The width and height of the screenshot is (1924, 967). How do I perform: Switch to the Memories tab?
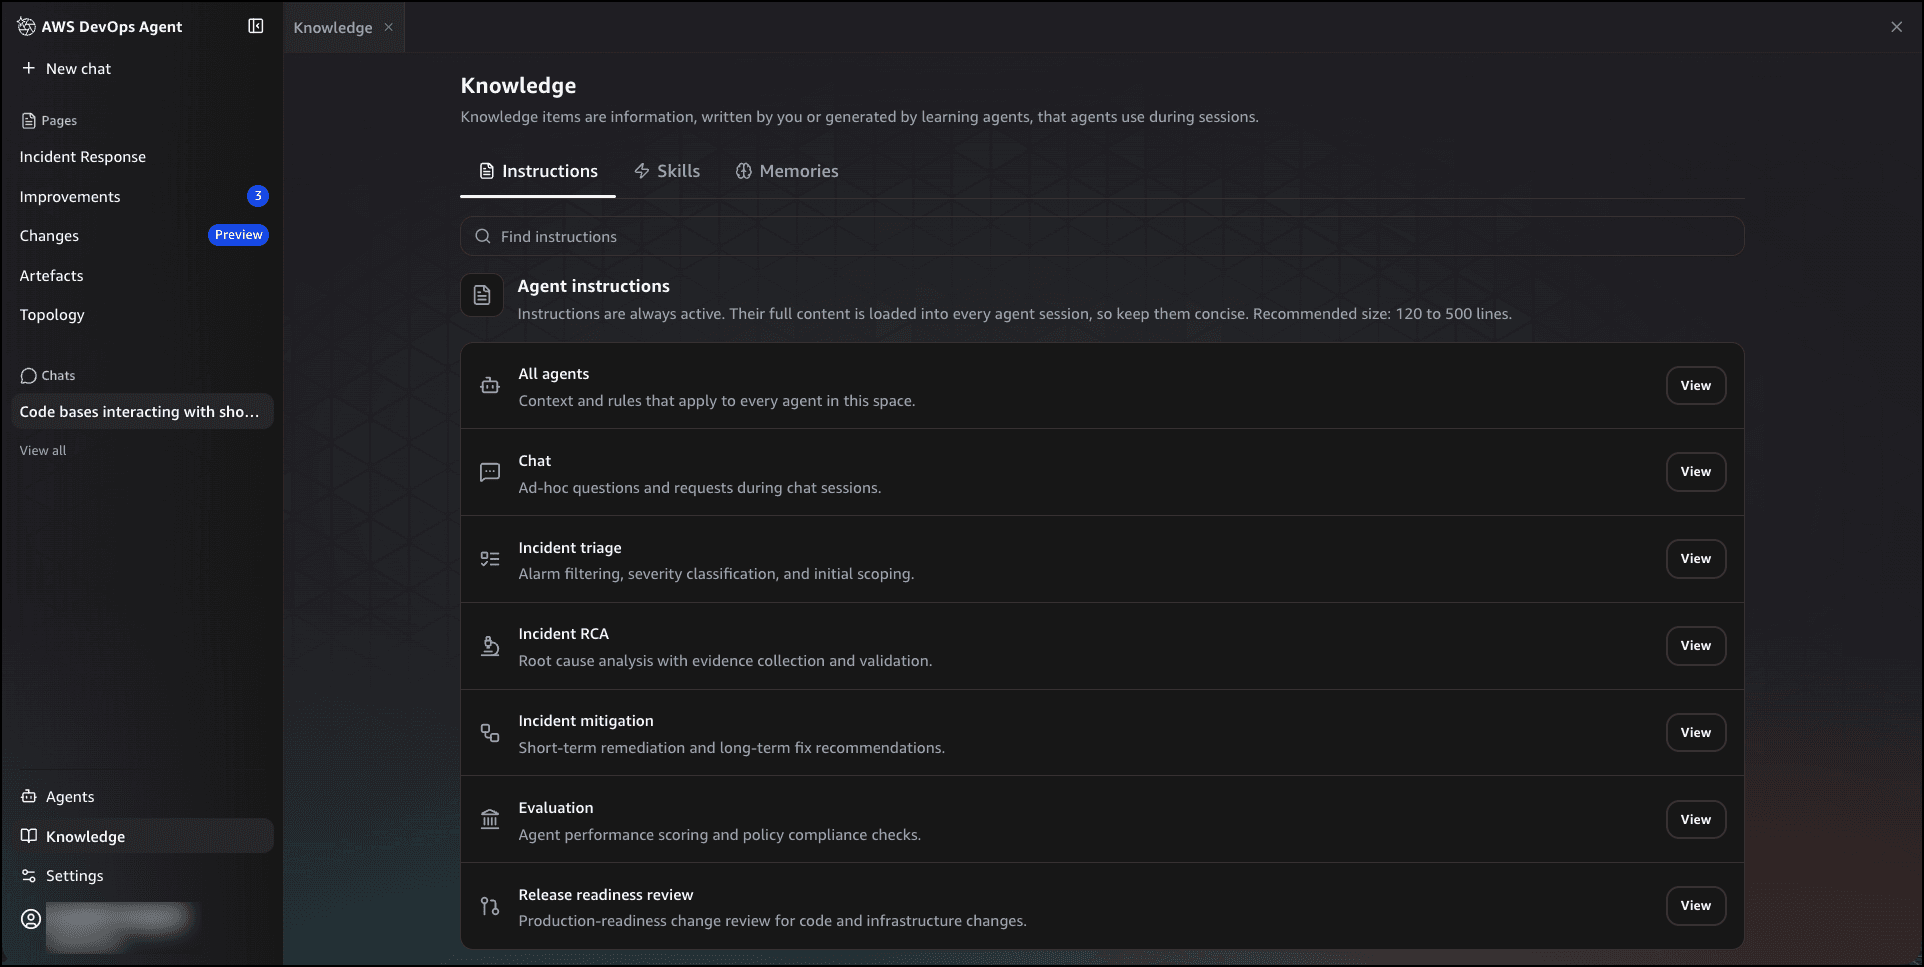click(787, 171)
